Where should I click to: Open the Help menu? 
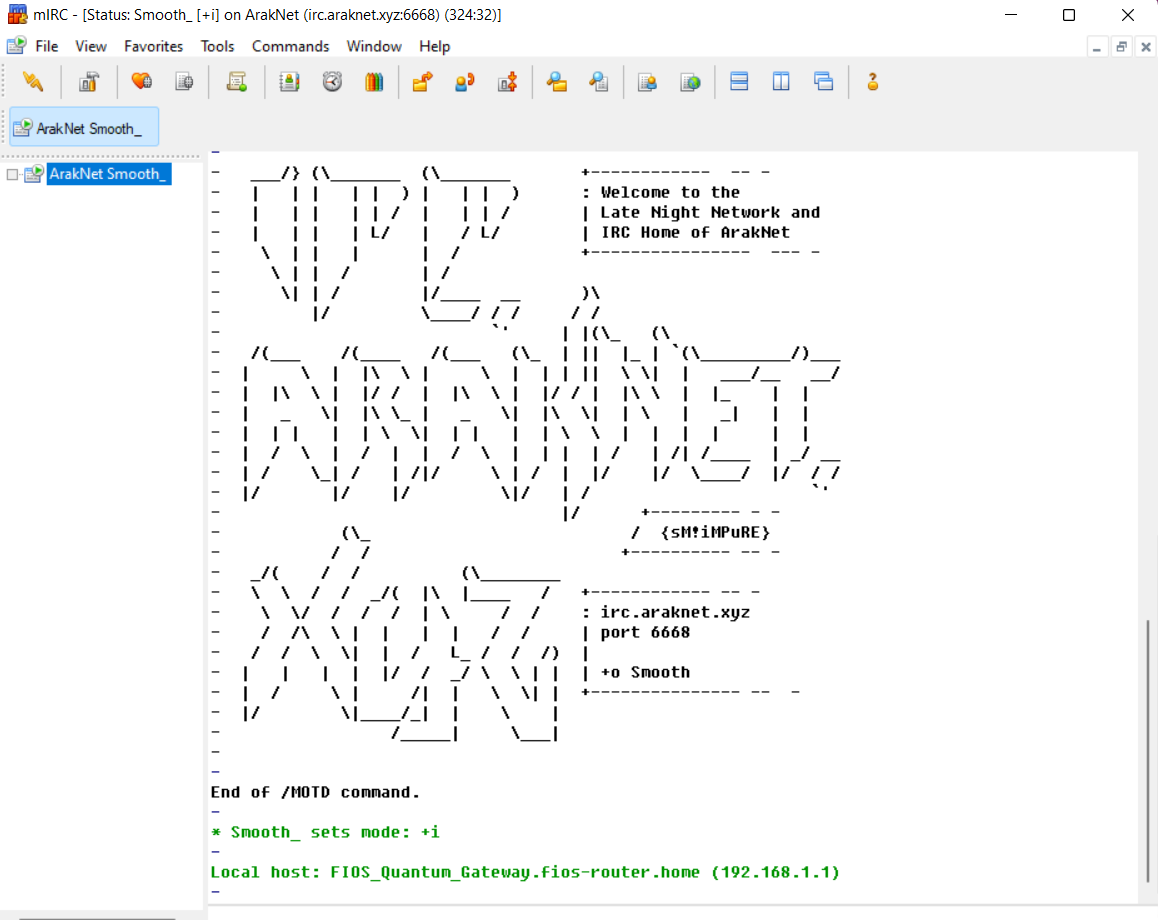(x=434, y=46)
